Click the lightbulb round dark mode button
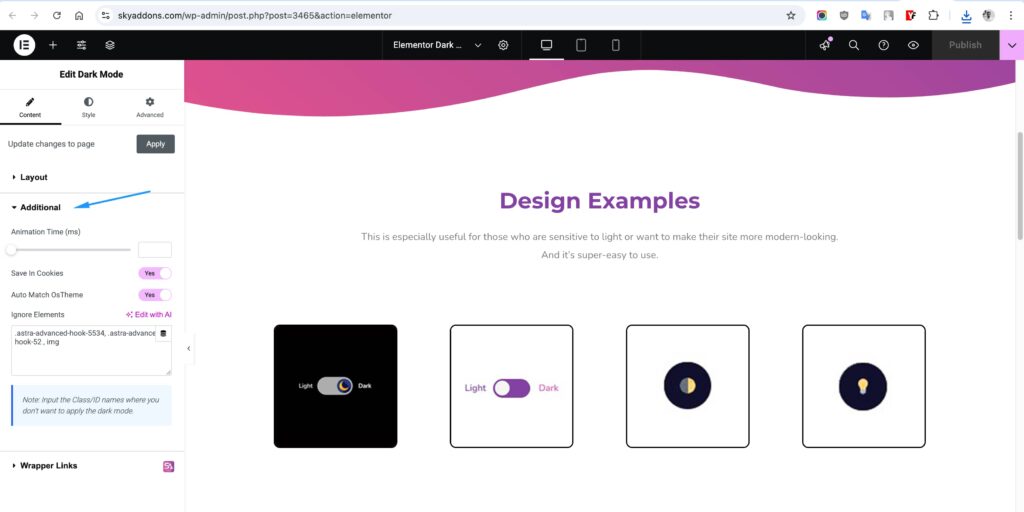Image resolution: width=1024 pixels, height=512 pixels. click(x=863, y=387)
